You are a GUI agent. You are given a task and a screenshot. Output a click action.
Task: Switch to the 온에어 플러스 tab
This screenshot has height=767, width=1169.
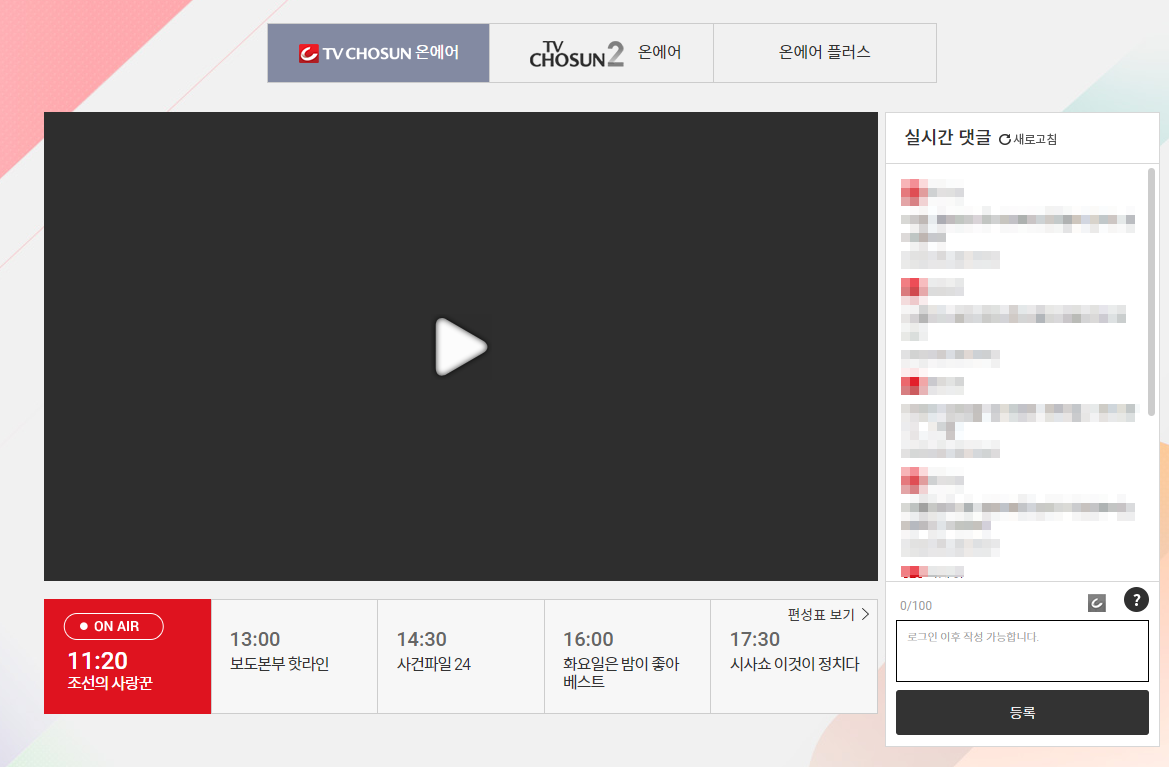(x=824, y=52)
